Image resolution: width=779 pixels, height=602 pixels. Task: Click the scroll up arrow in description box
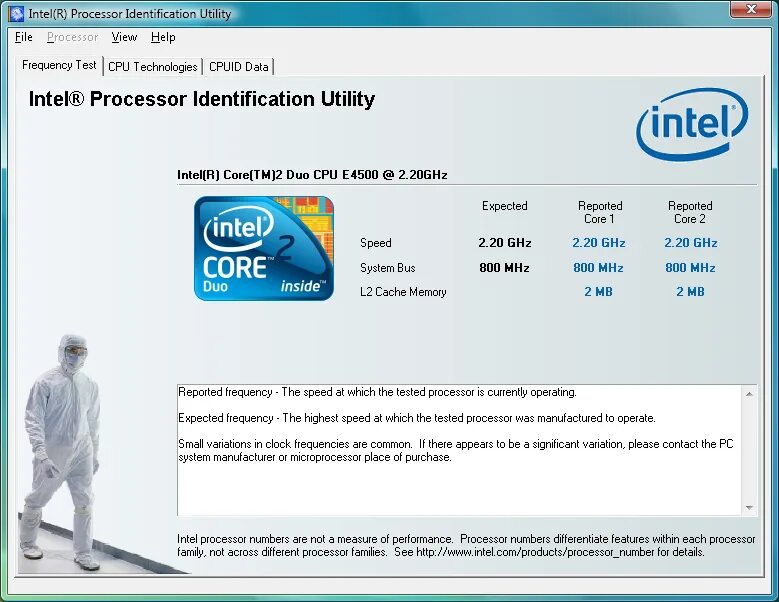749,394
